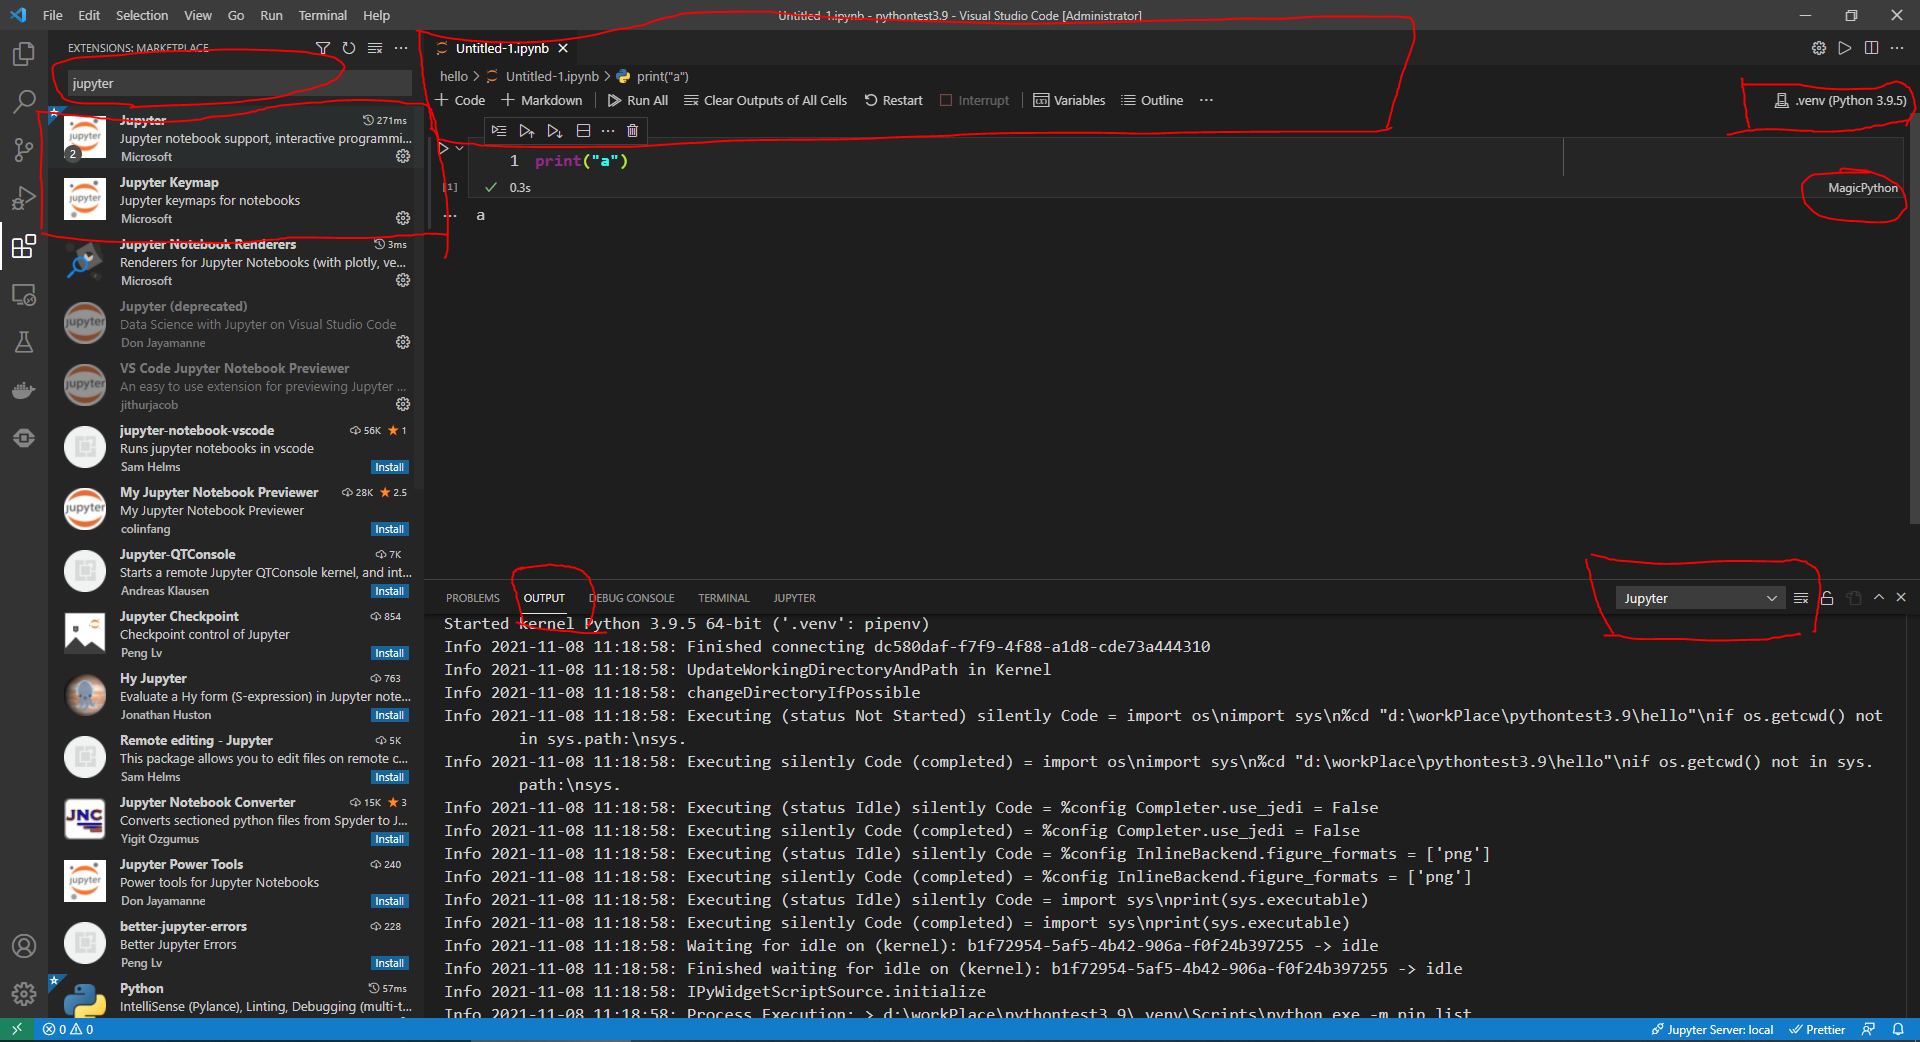Switch to the DEBUG CONSOLE tab
1920x1042 pixels.
coord(631,598)
